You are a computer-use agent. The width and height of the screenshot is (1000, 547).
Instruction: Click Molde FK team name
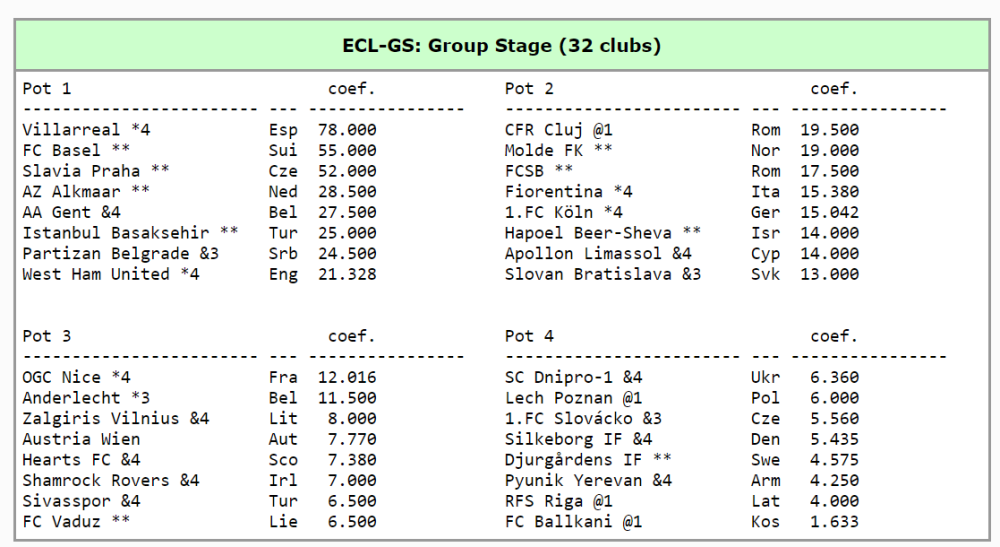point(544,150)
